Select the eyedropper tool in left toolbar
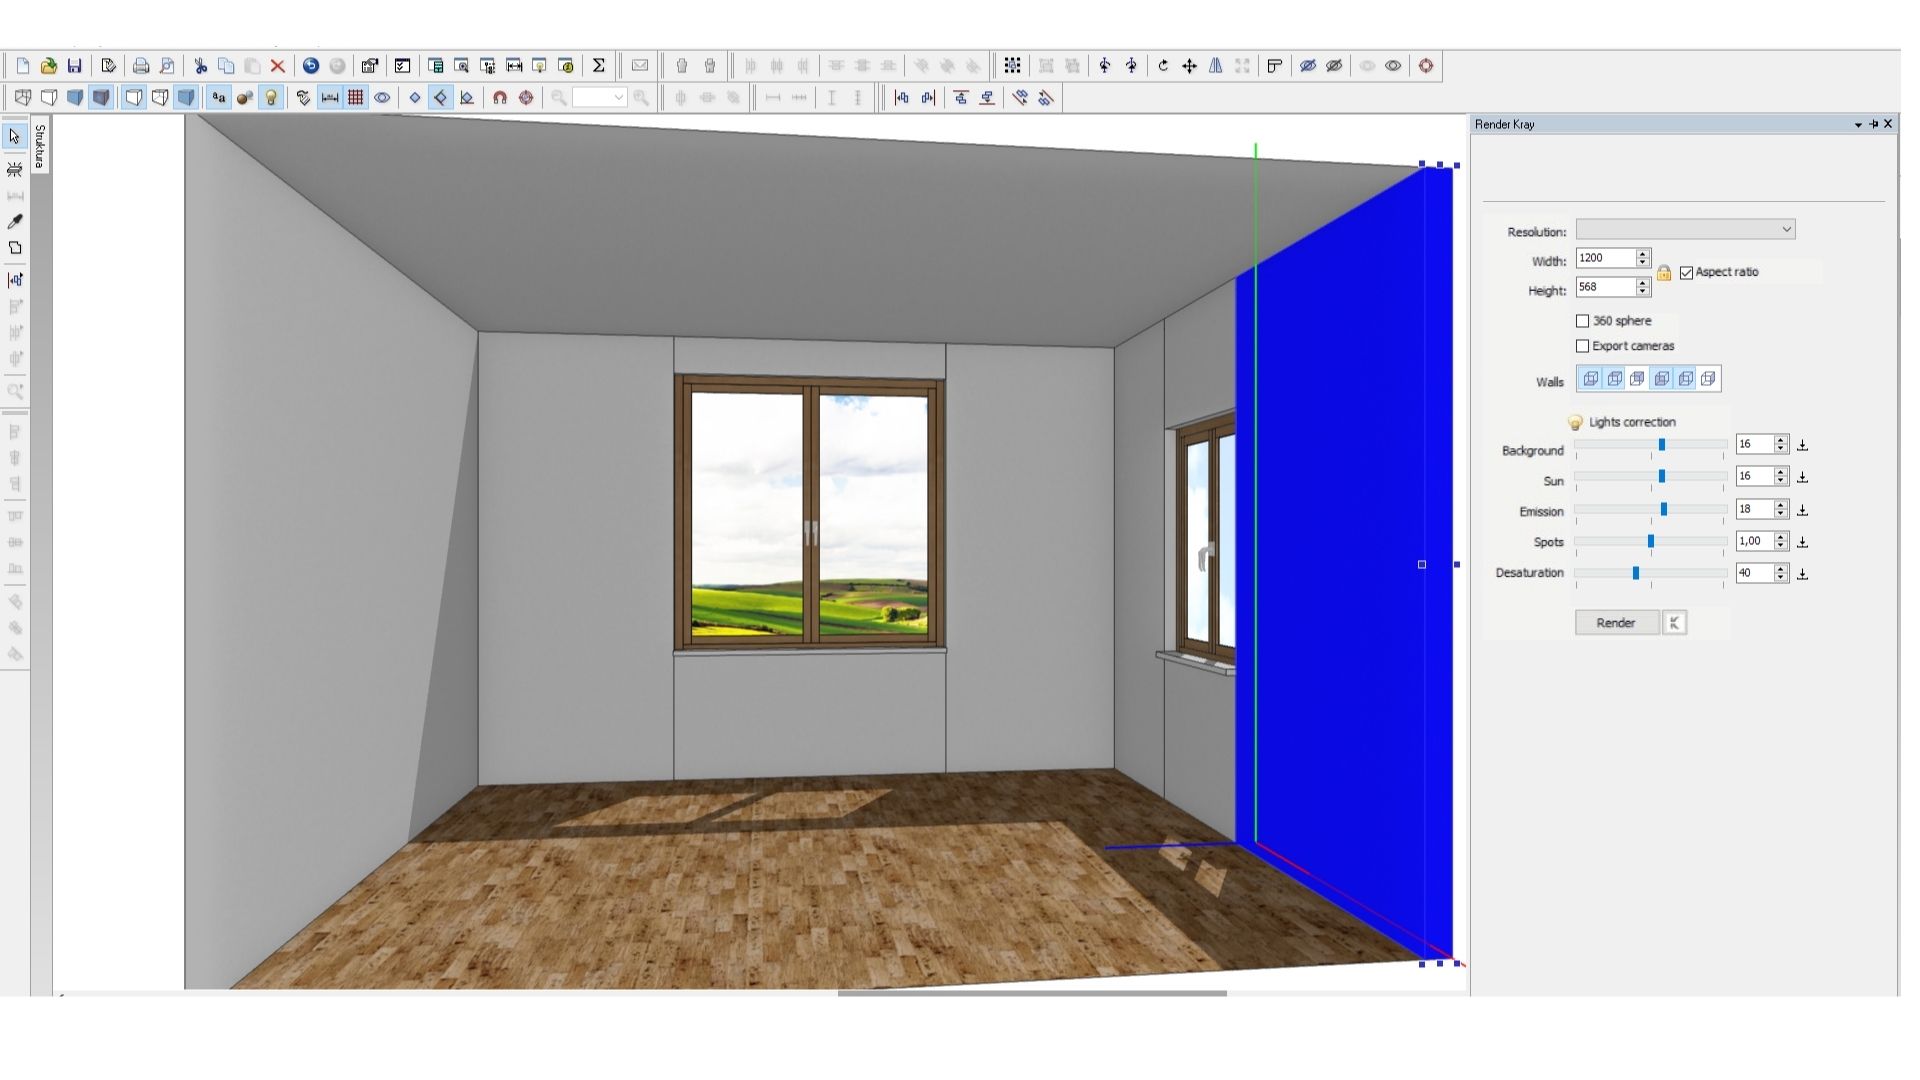Viewport: 1920px width, 1080px height. (x=15, y=221)
